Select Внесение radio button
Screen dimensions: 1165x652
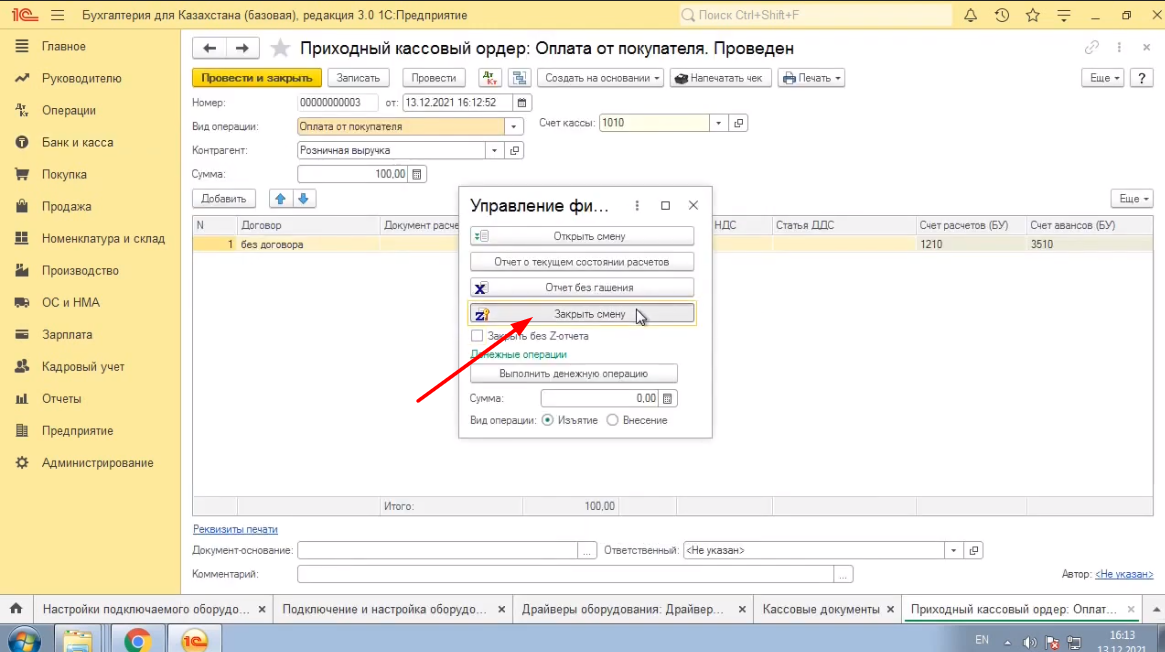613,421
